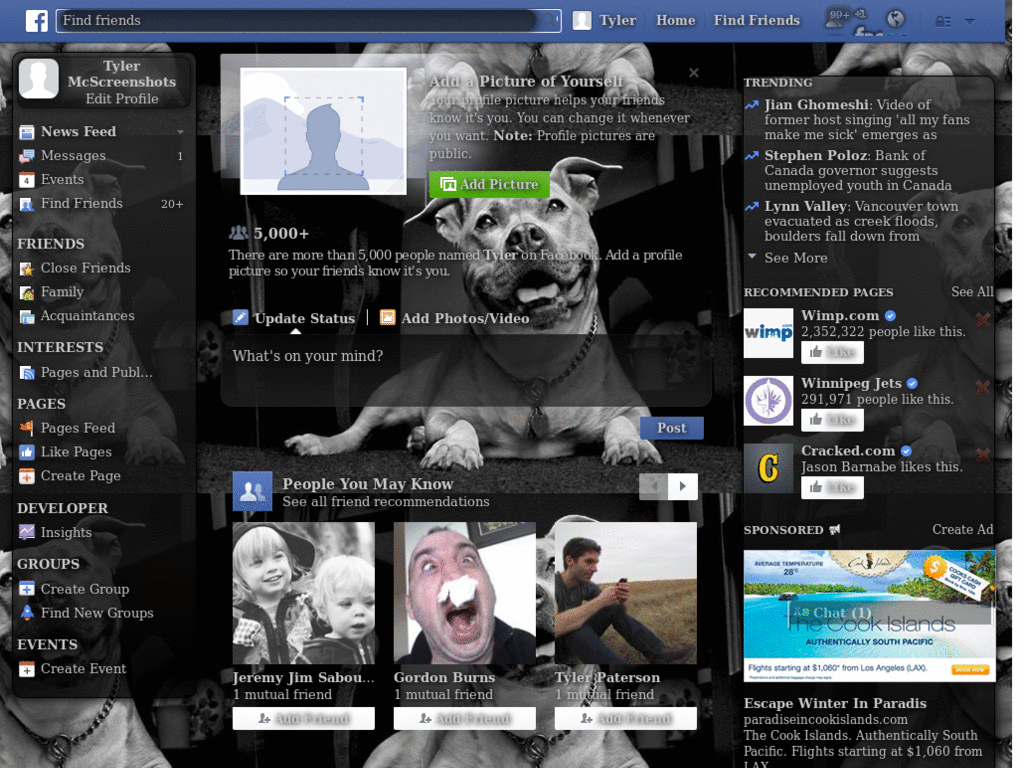This screenshot has width=1024, height=768.
Task: Open the account menu dropdown arrow
Action: (x=970, y=21)
